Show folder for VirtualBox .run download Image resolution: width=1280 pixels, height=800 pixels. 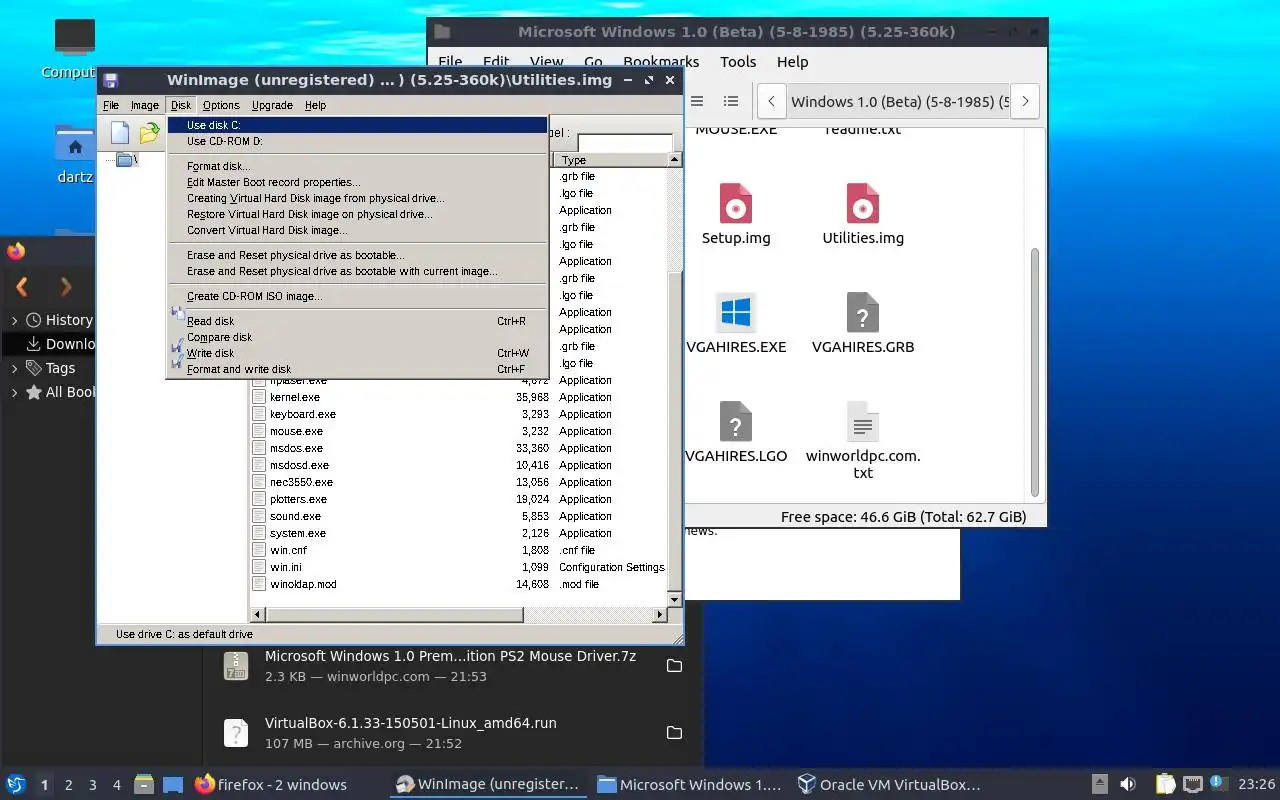(674, 733)
